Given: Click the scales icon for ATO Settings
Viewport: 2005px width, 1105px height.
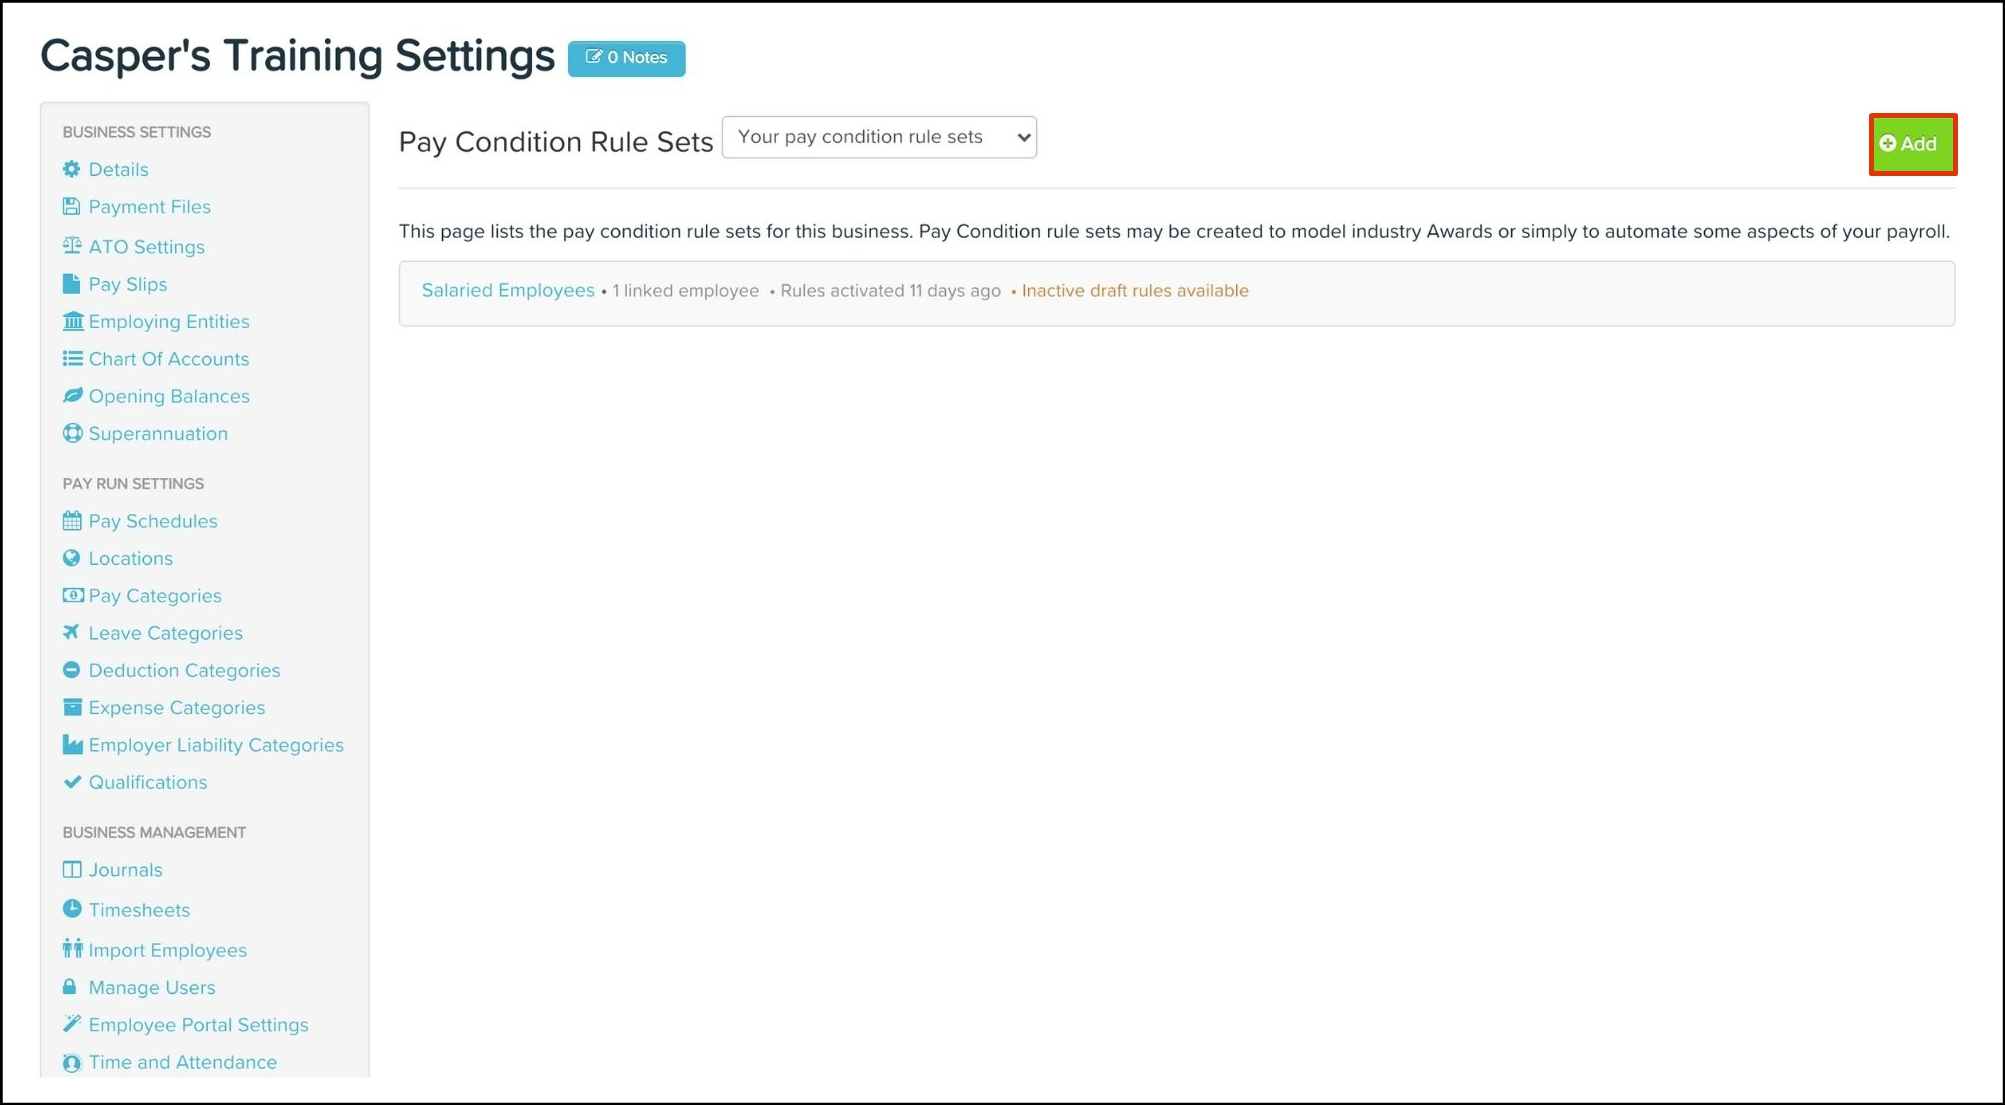Looking at the screenshot, I should click(71, 246).
